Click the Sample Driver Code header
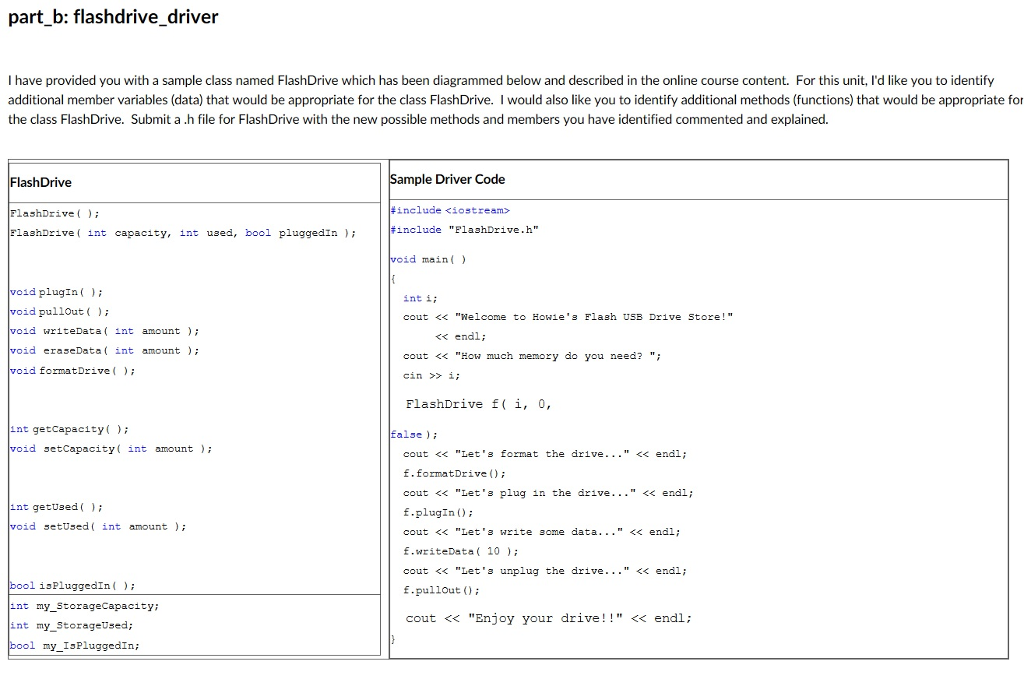The image size is (1024, 693). 447,179
